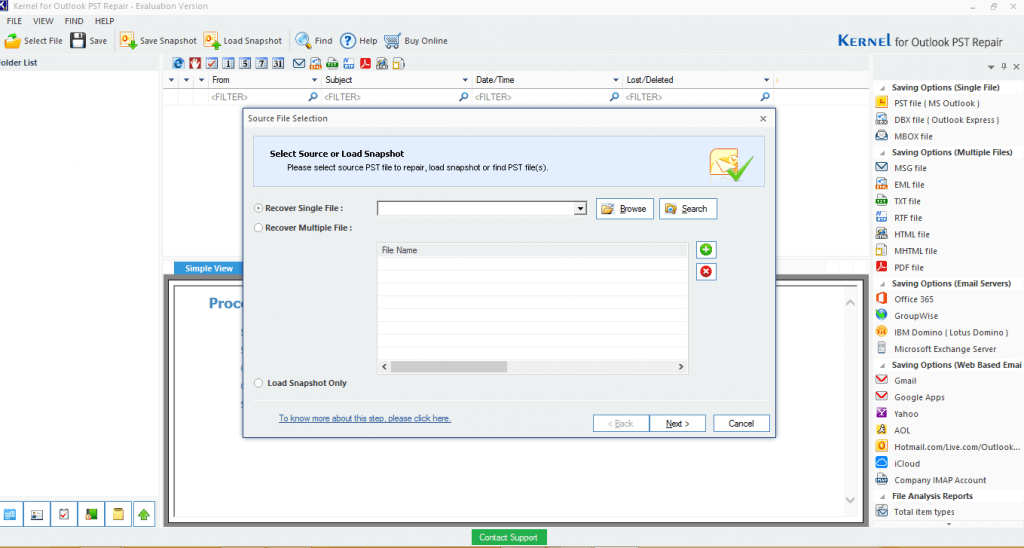This screenshot has width=1024, height=548.
Task: Click the Cancel button
Action: (741, 423)
